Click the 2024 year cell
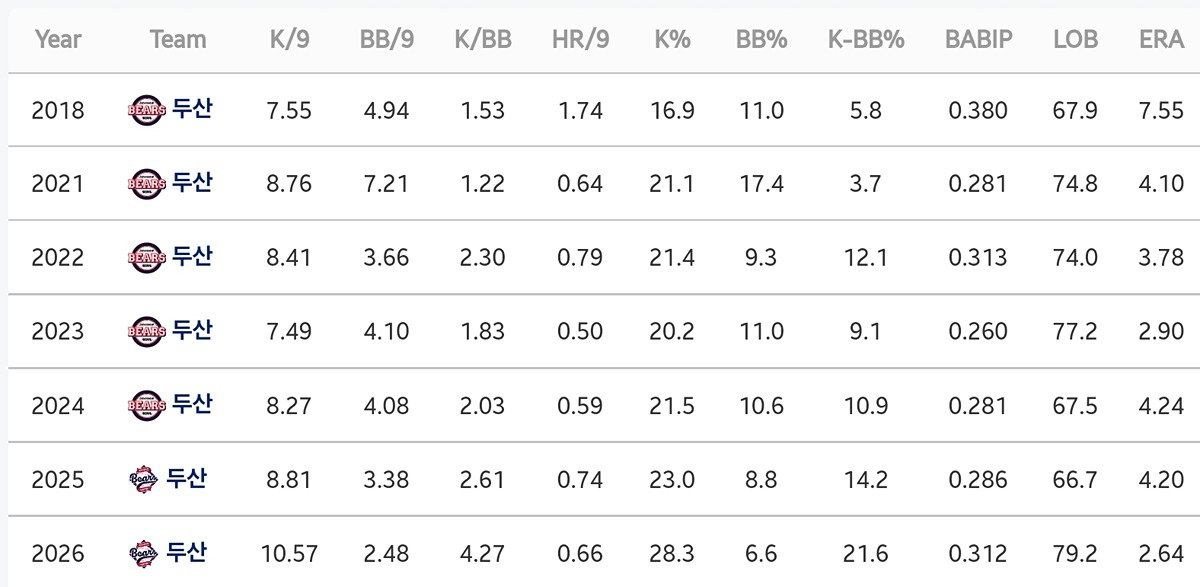 point(58,406)
